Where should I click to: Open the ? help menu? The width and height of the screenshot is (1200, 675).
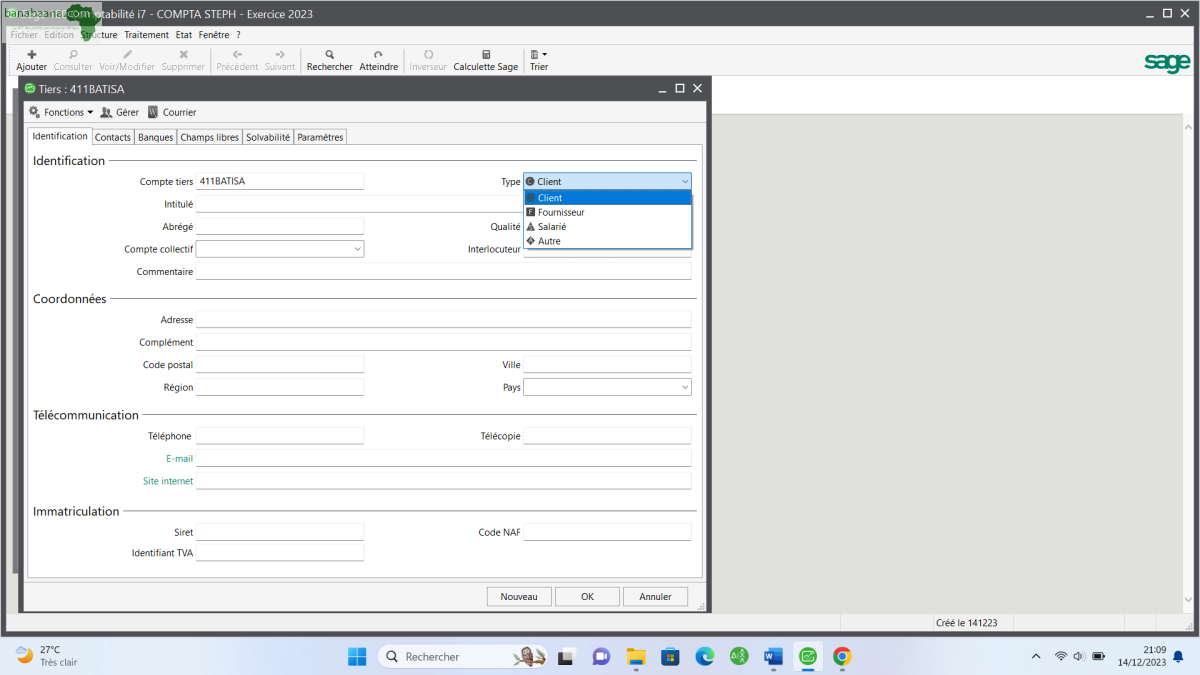(x=238, y=35)
